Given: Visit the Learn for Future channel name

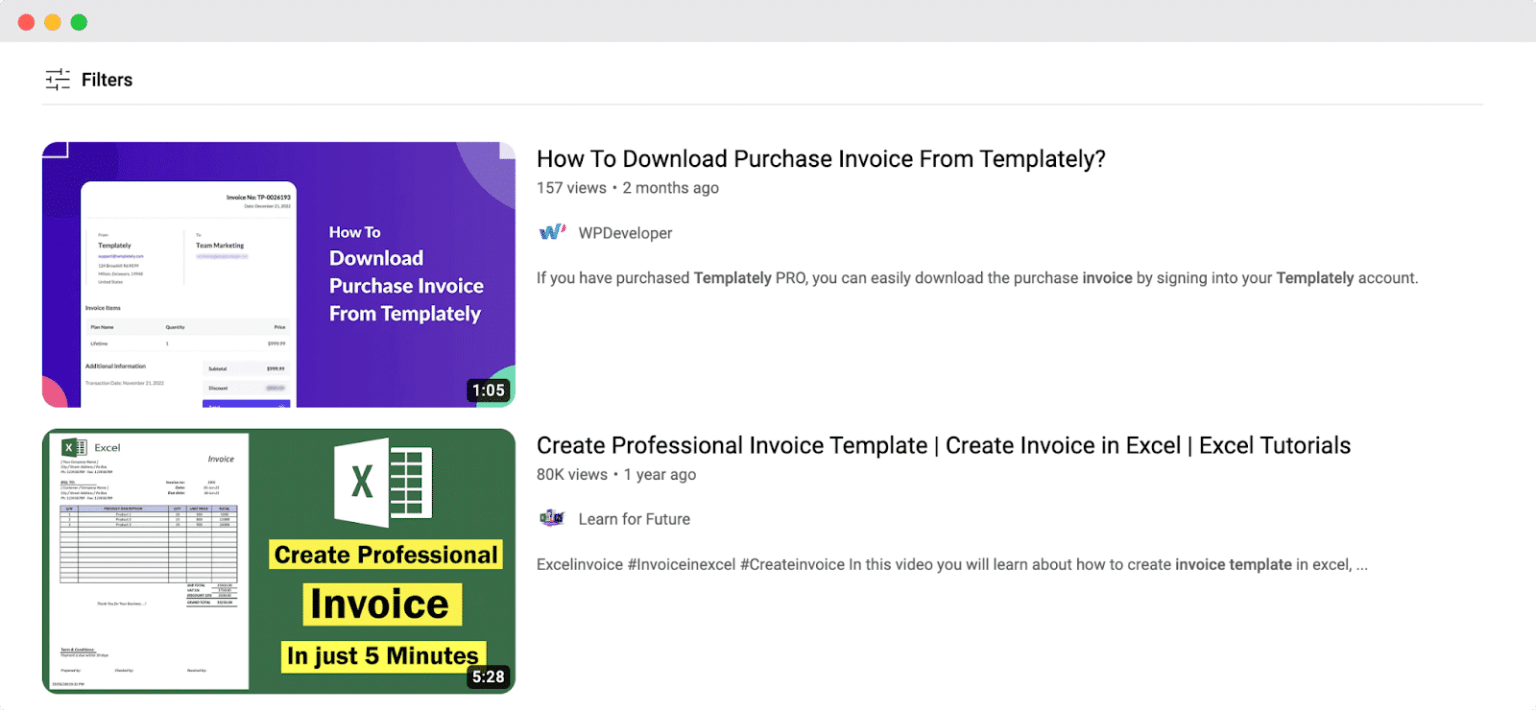Looking at the screenshot, I should pyautogui.click(x=634, y=519).
